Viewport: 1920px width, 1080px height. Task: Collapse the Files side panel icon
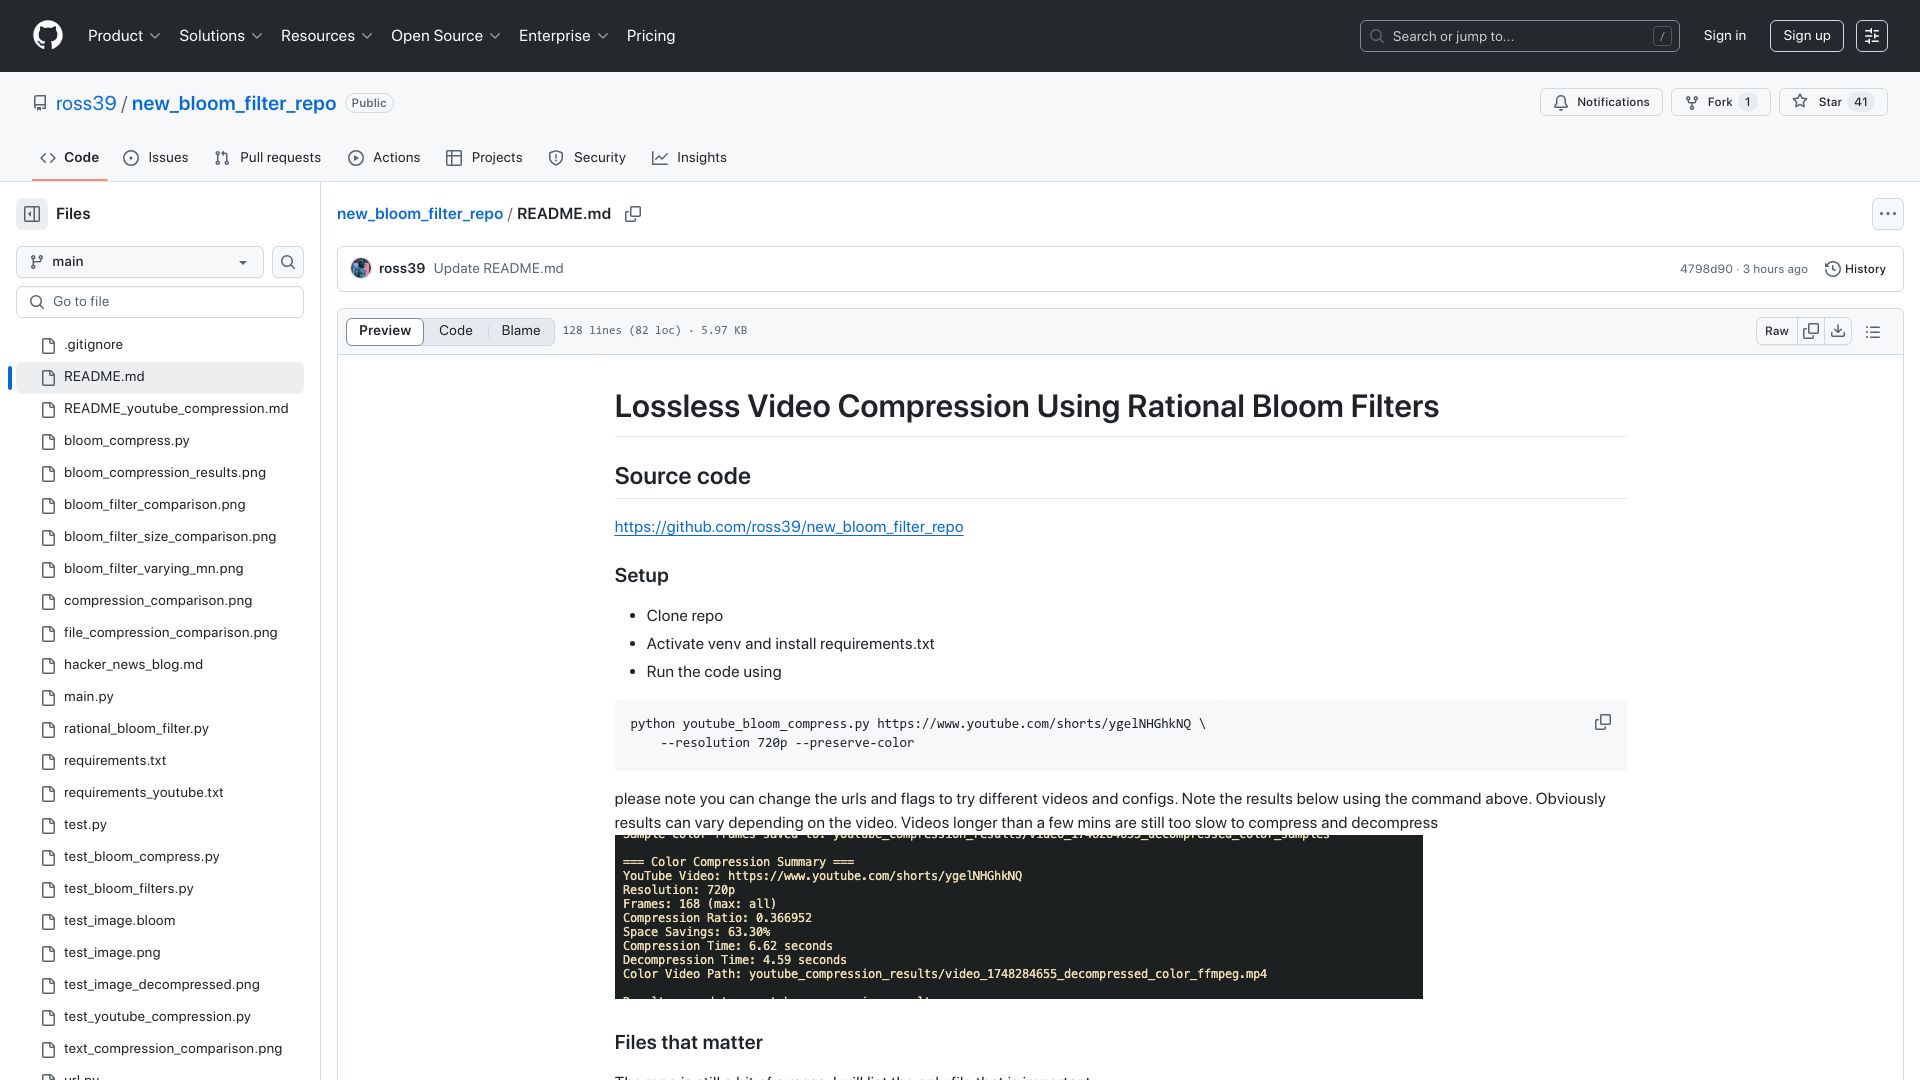point(32,214)
